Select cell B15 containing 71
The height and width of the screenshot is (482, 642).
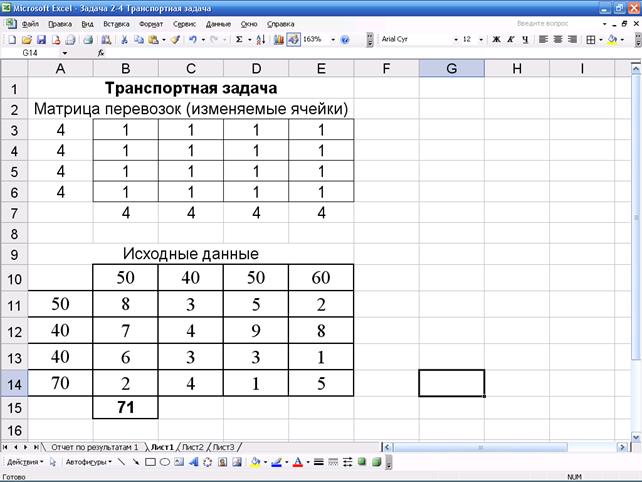point(125,407)
